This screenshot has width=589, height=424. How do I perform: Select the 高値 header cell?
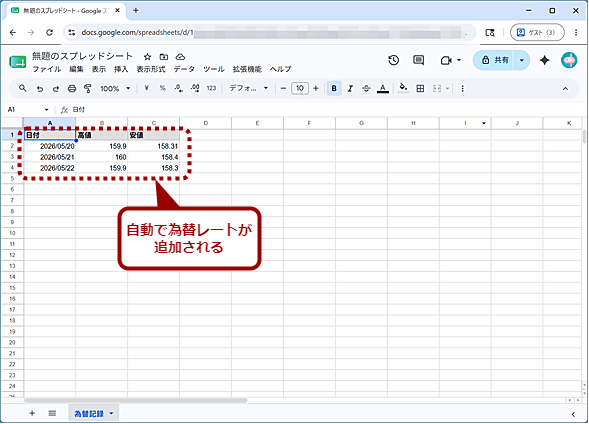(101, 135)
